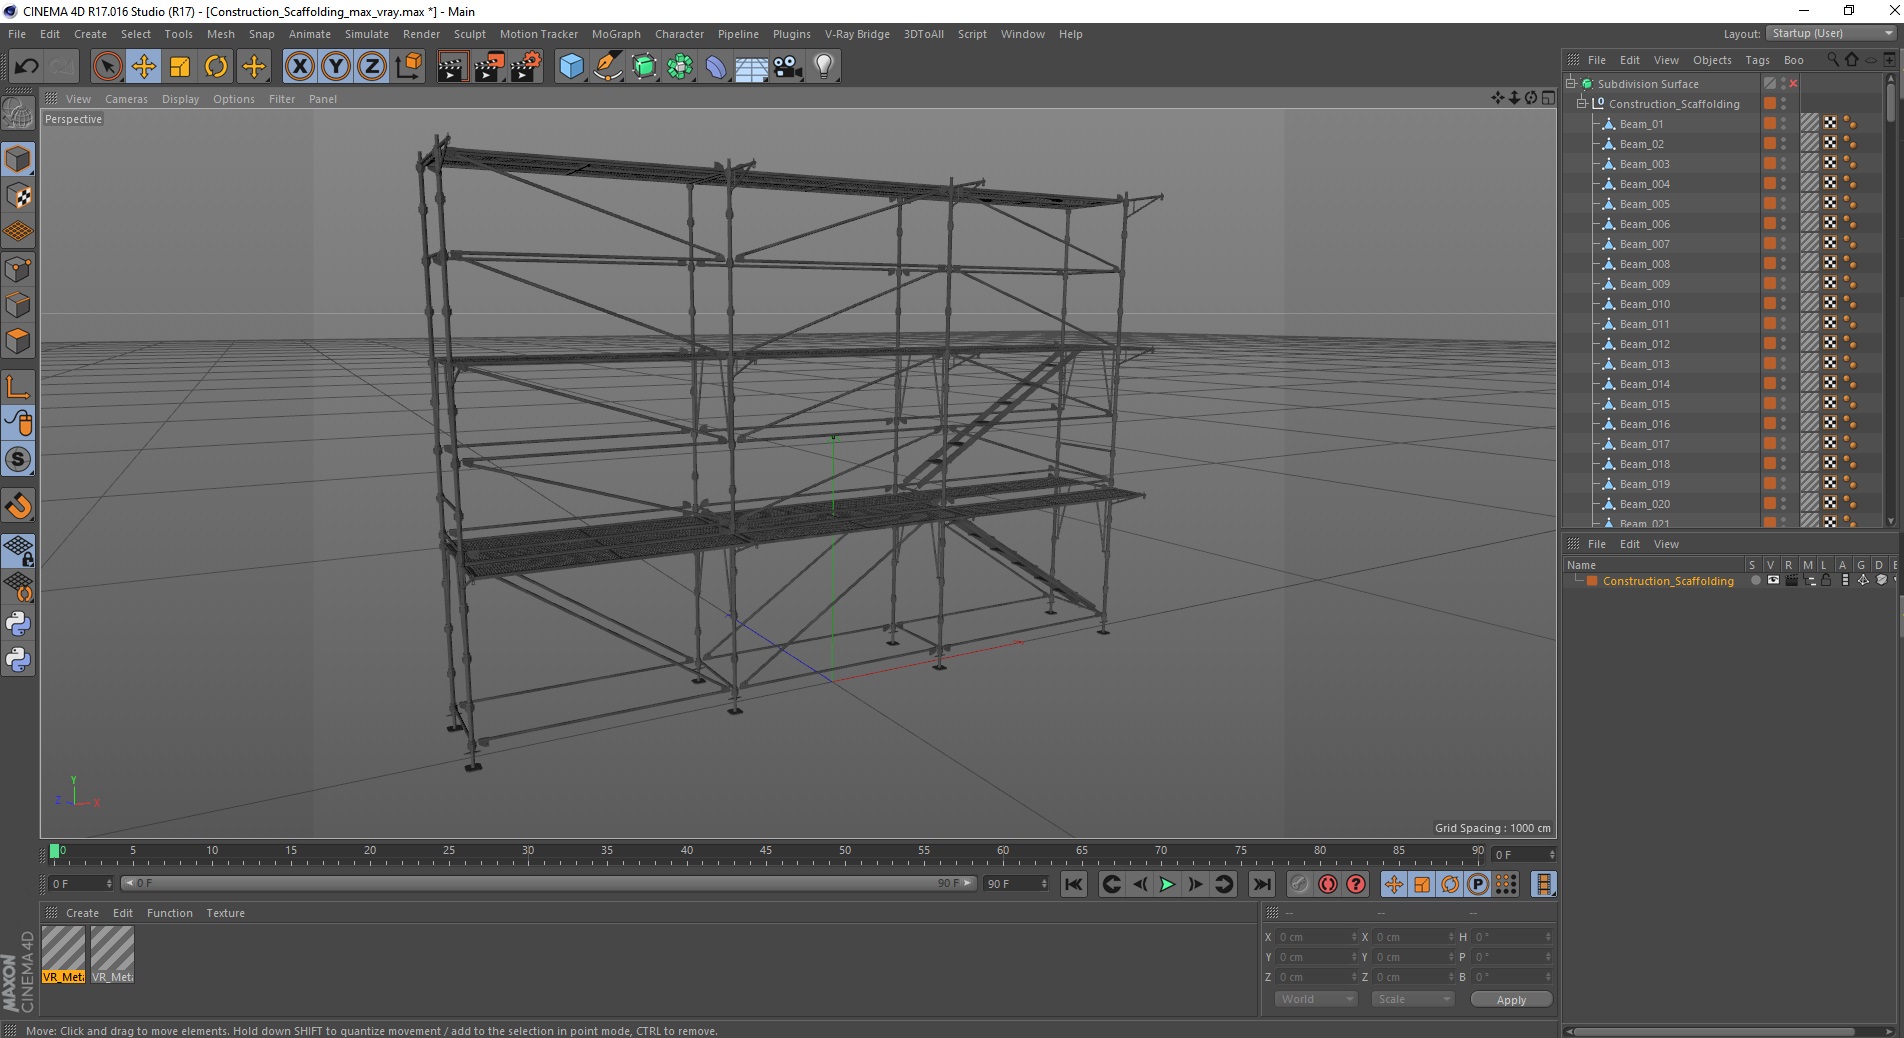The height and width of the screenshot is (1038, 1904).
Task: Switch to Texture mode in left sidebar
Action: (18, 196)
